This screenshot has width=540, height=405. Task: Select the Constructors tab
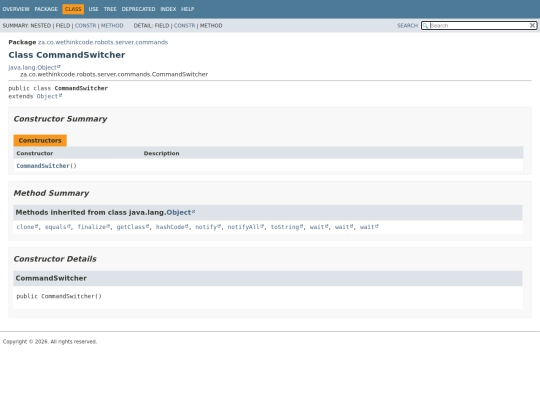[x=40, y=141]
